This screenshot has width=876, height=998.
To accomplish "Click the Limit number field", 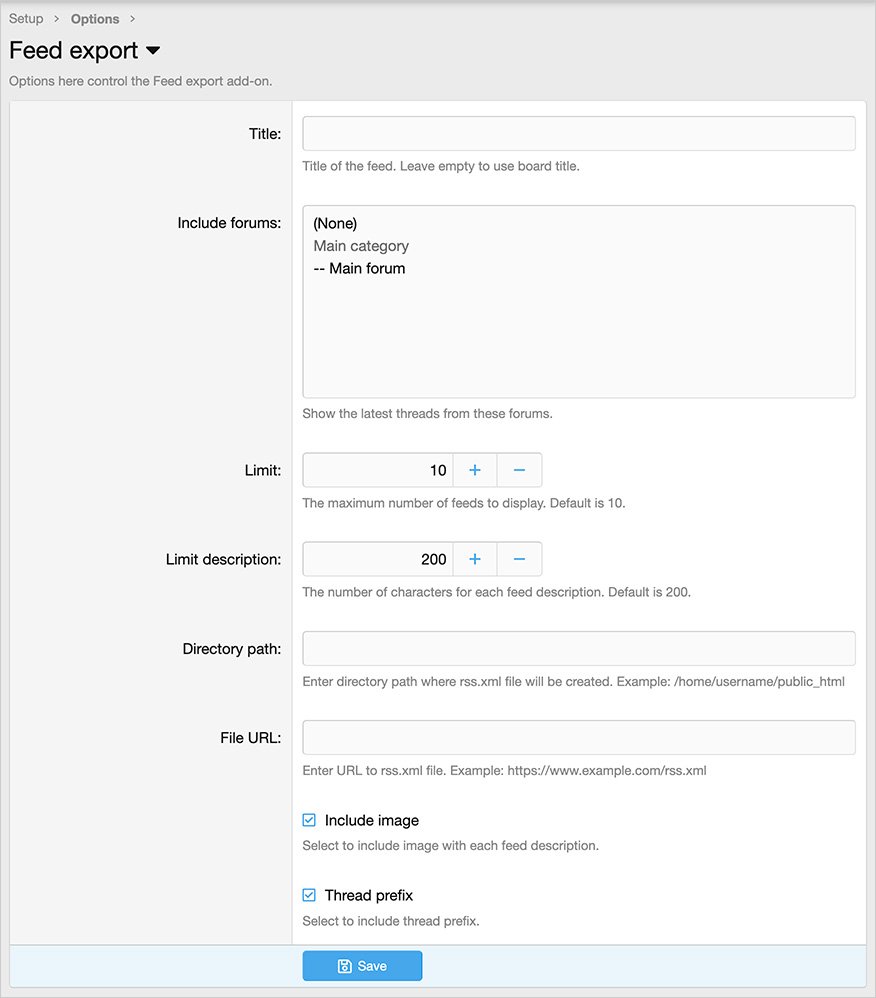I will pos(378,470).
